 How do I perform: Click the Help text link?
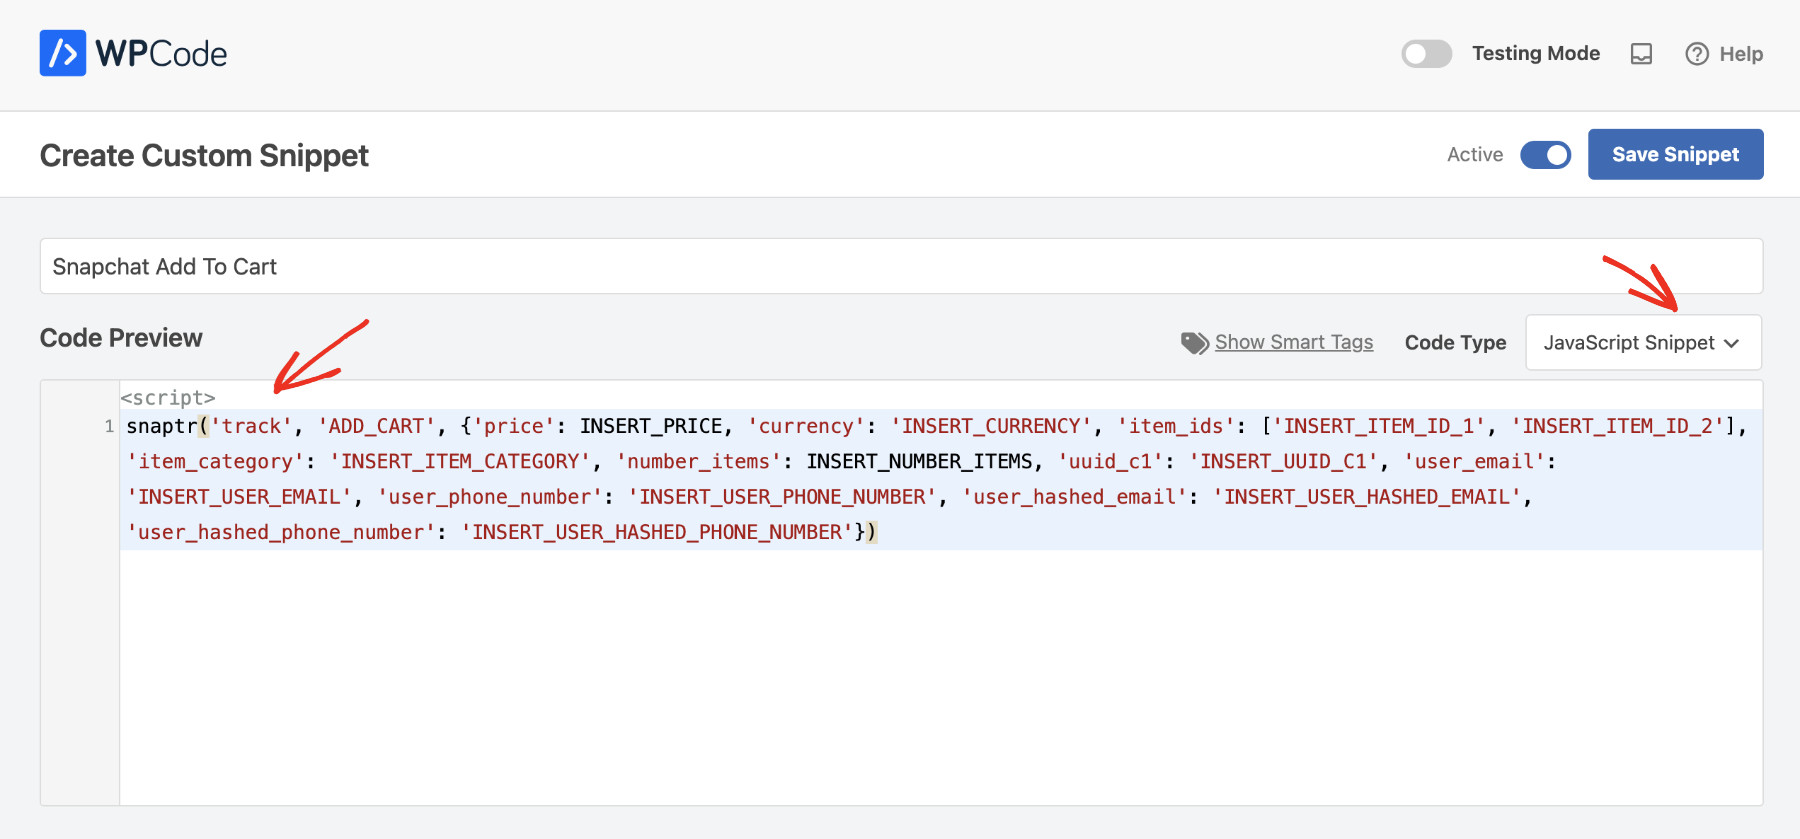click(x=1741, y=54)
